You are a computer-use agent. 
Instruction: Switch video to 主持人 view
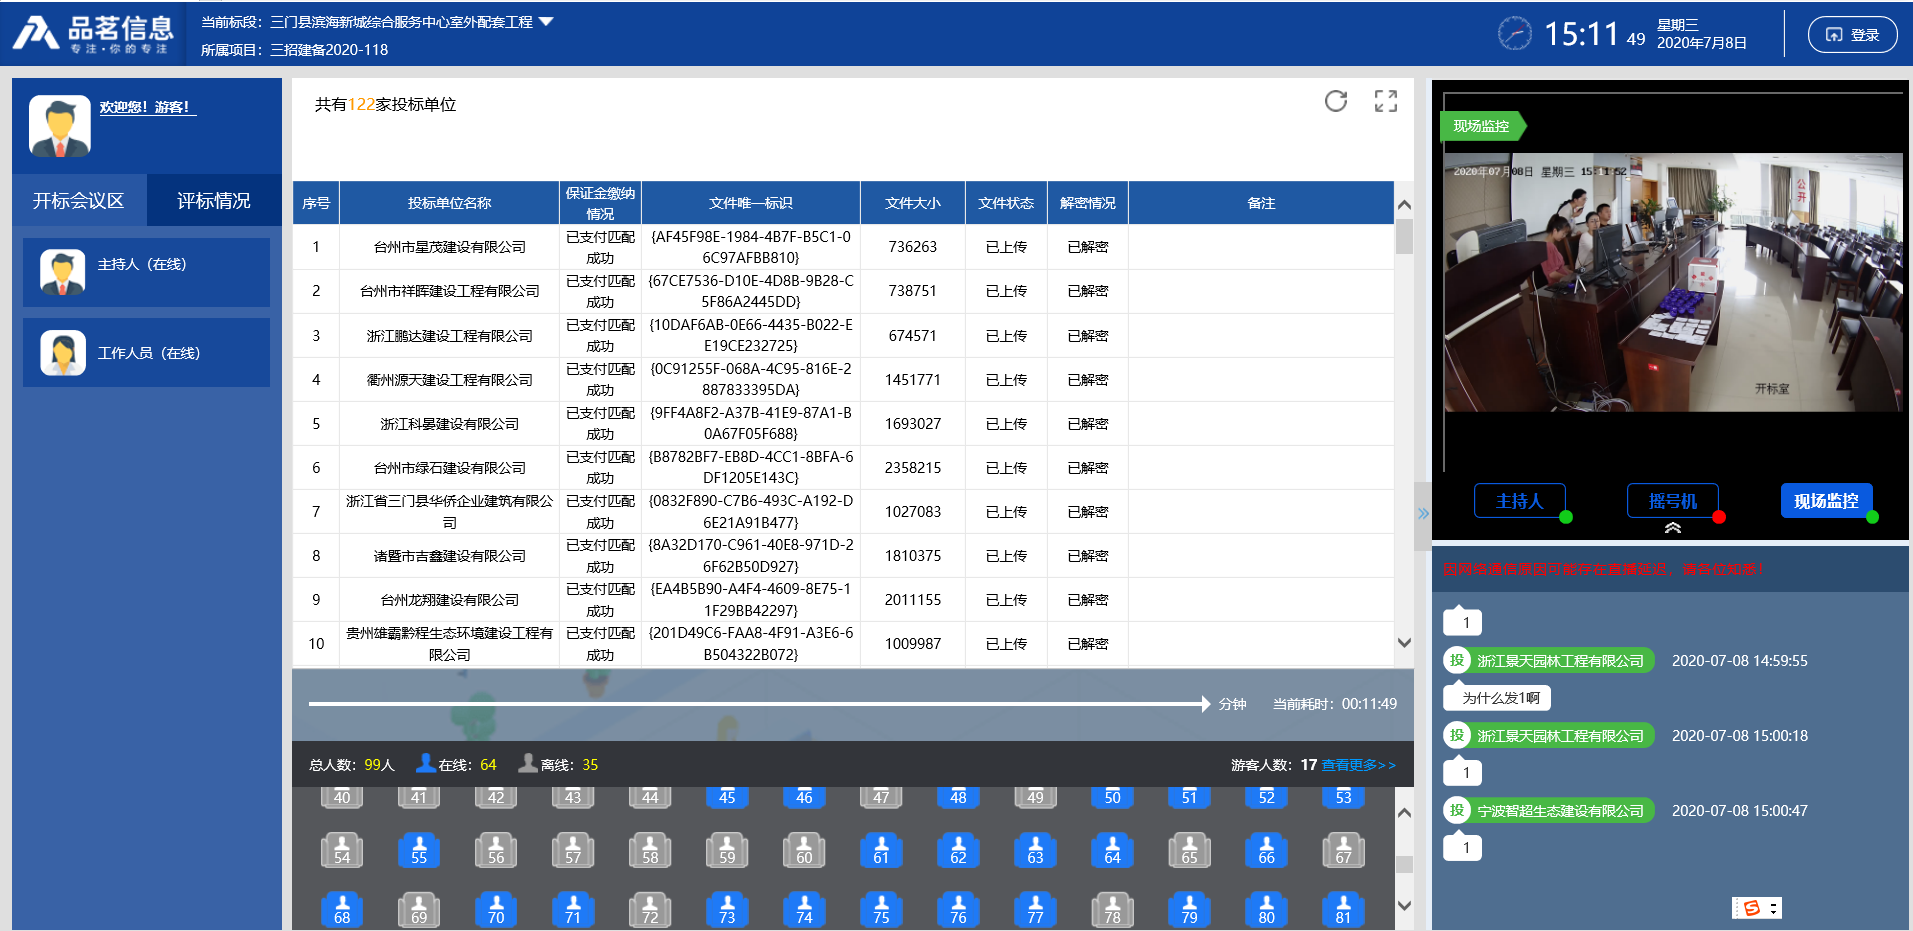pyautogui.click(x=1519, y=501)
